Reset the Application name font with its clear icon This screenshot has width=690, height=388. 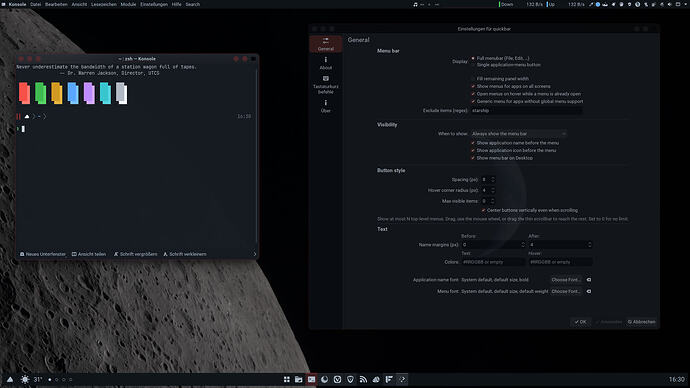(x=589, y=280)
